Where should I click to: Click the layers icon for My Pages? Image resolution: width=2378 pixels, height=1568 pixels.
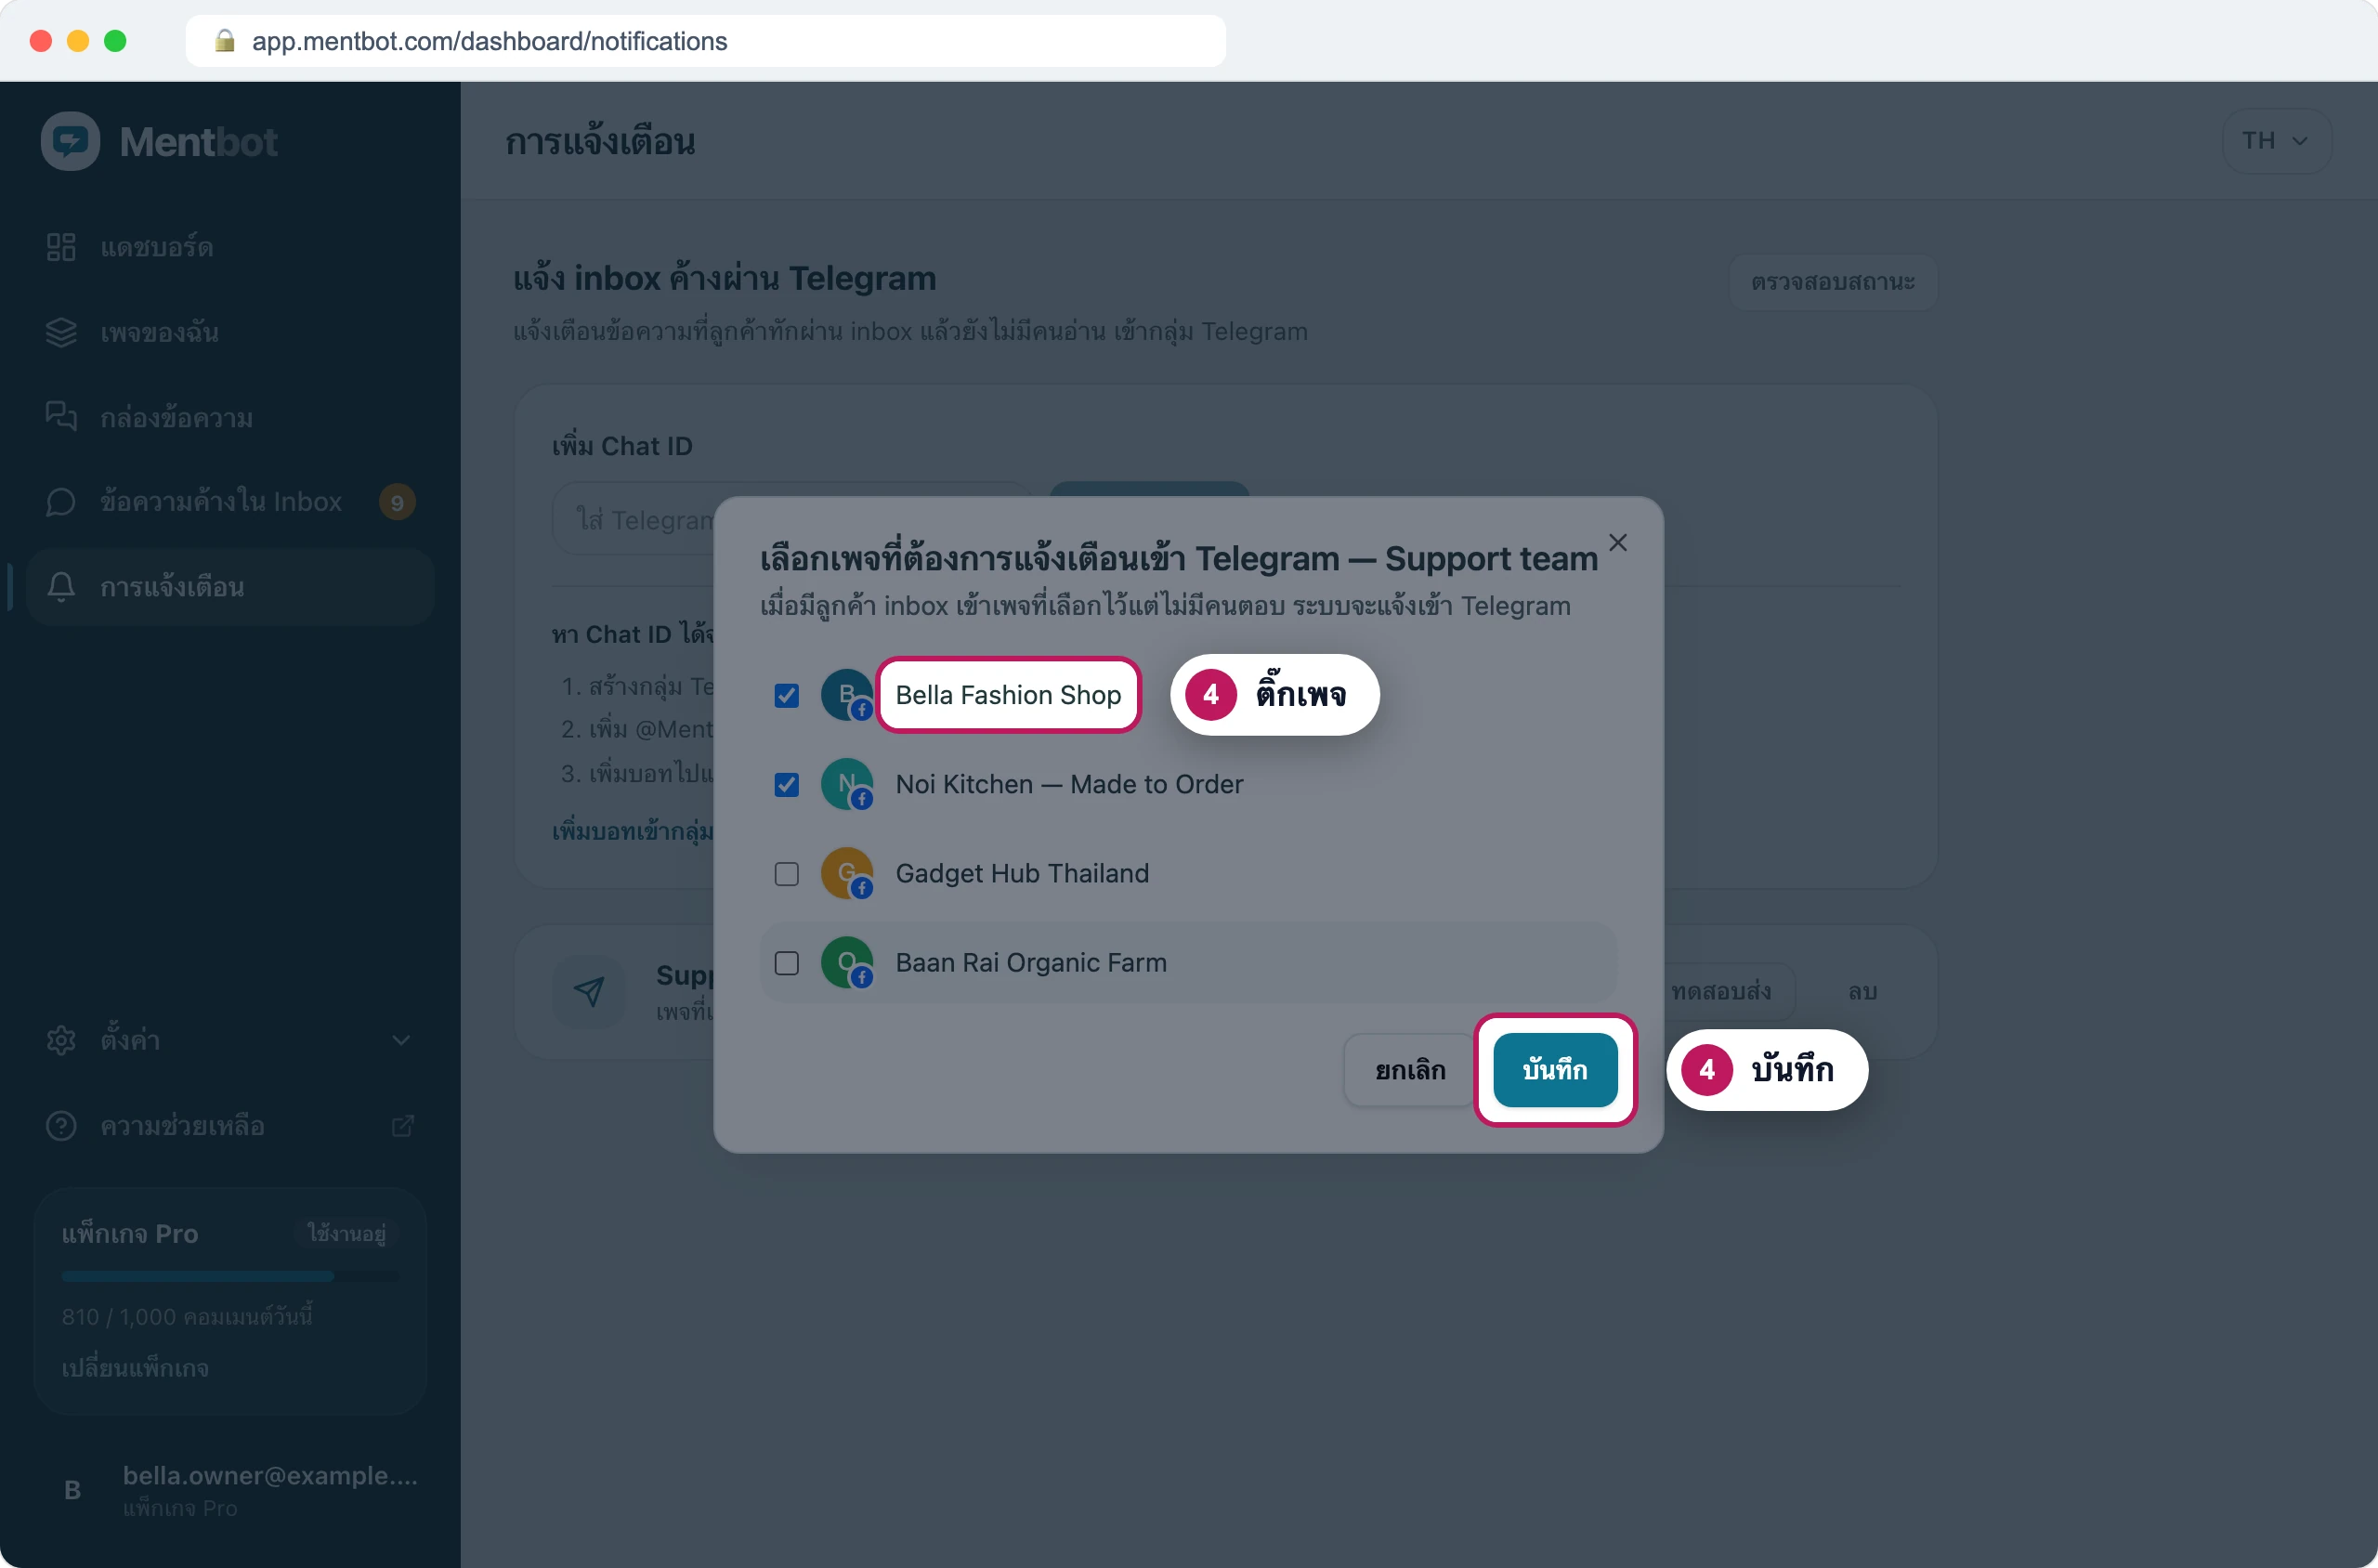61,332
